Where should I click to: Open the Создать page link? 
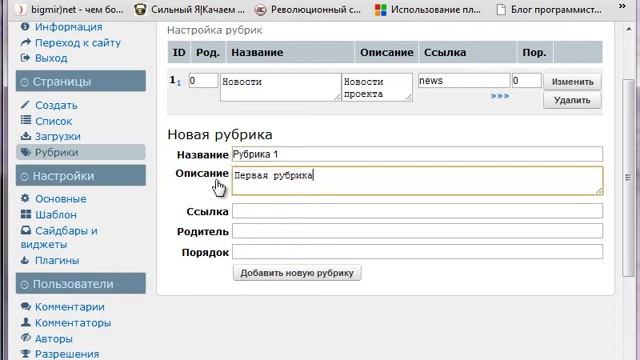pos(56,105)
